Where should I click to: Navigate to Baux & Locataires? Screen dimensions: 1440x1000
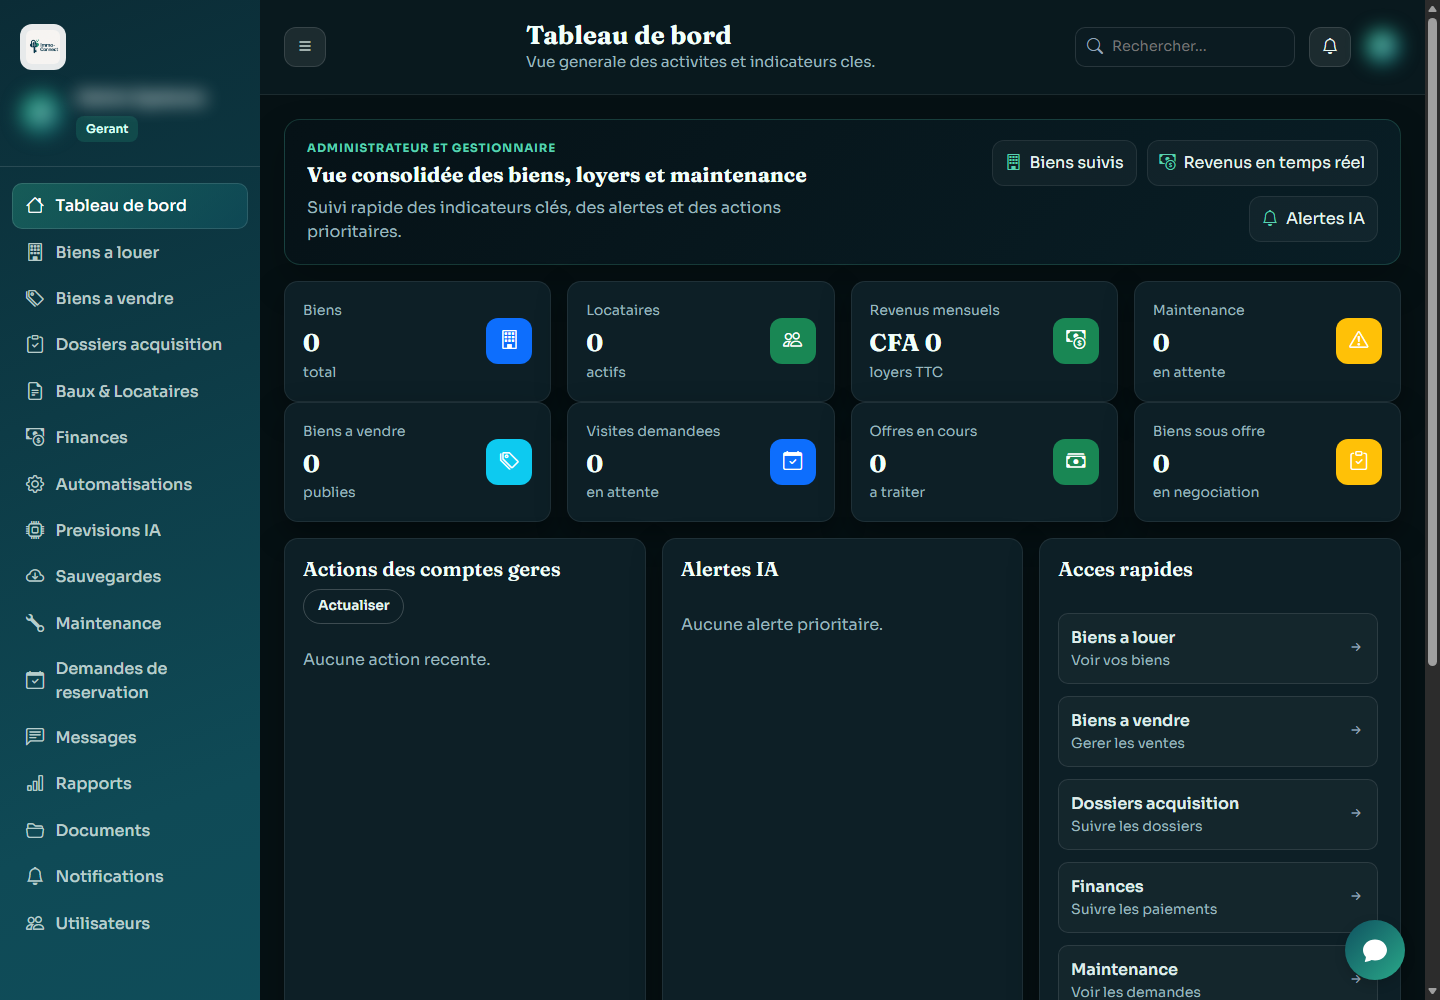tap(130, 391)
